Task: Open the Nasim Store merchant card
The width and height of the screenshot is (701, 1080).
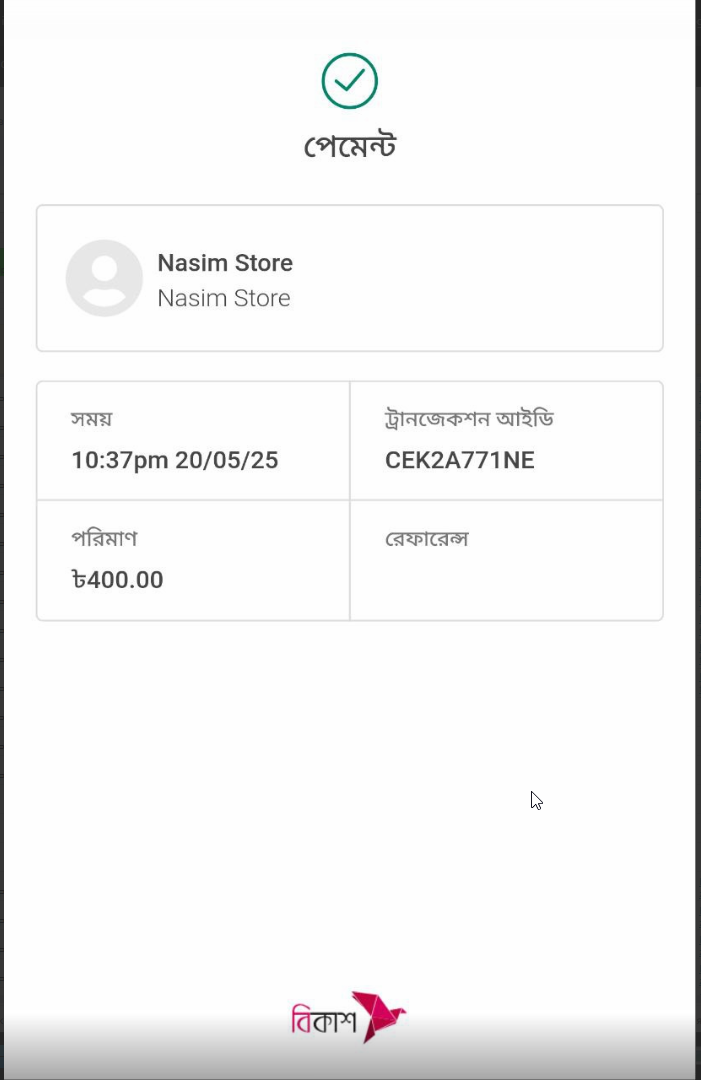Action: 350,278
